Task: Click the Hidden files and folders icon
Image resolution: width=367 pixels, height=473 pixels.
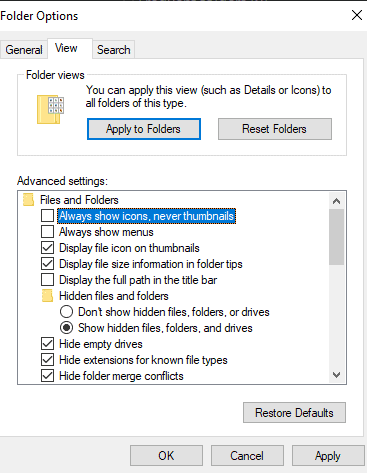Action: click(x=47, y=296)
